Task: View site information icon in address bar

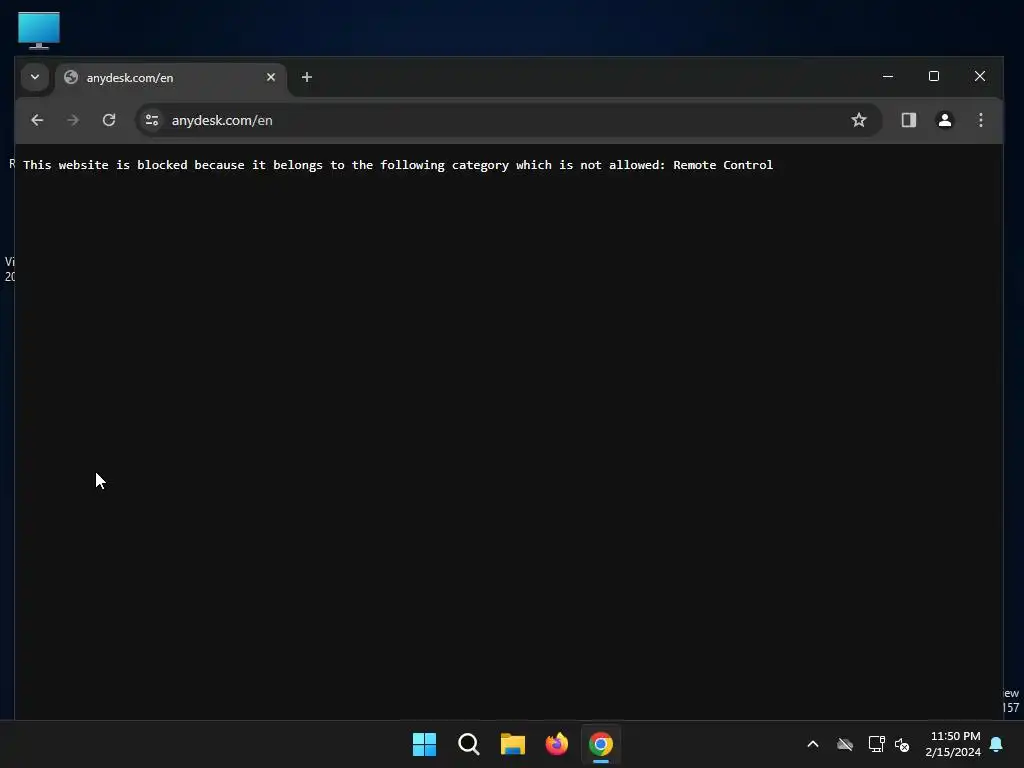Action: (x=152, y=120)
